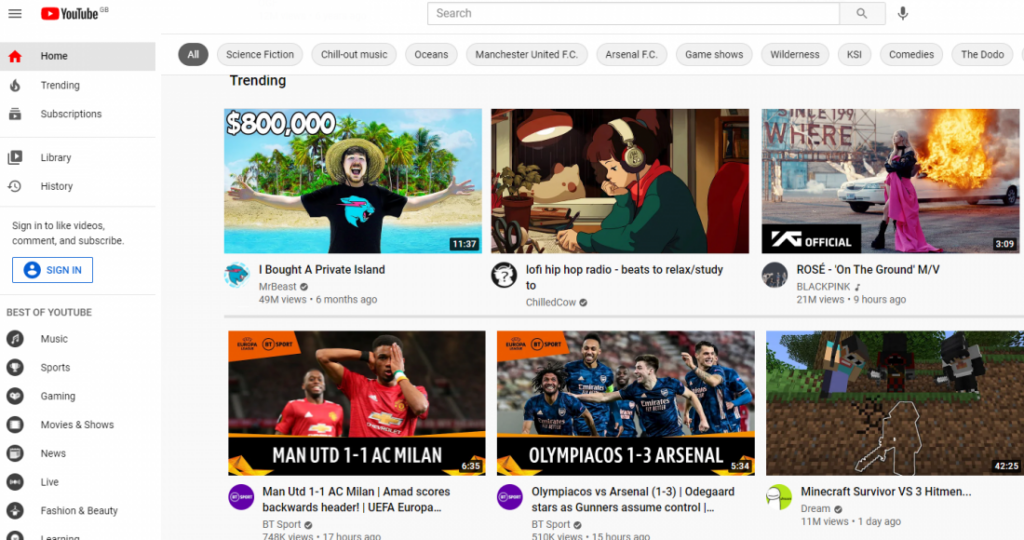Open Minecraft Survivor VS 3 Hitmen title
The height and width of the screenshot is (540, 1024).
[886, 492]
